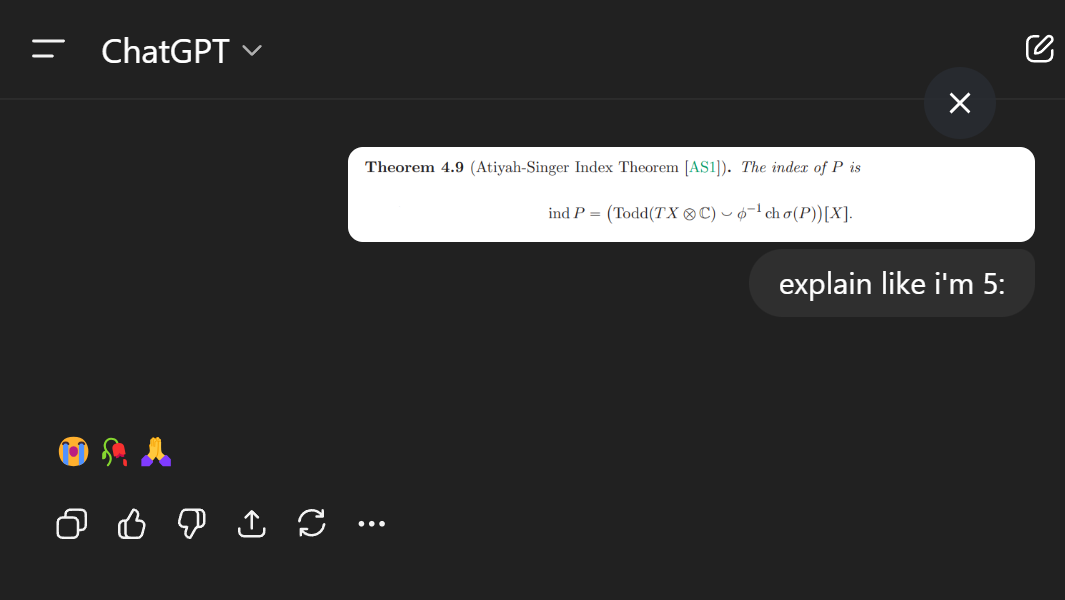This screenshot has height=600, width=1065.
Task: Select the user message bubble saying explain like i'm 5
Action: tap(891, 283)
